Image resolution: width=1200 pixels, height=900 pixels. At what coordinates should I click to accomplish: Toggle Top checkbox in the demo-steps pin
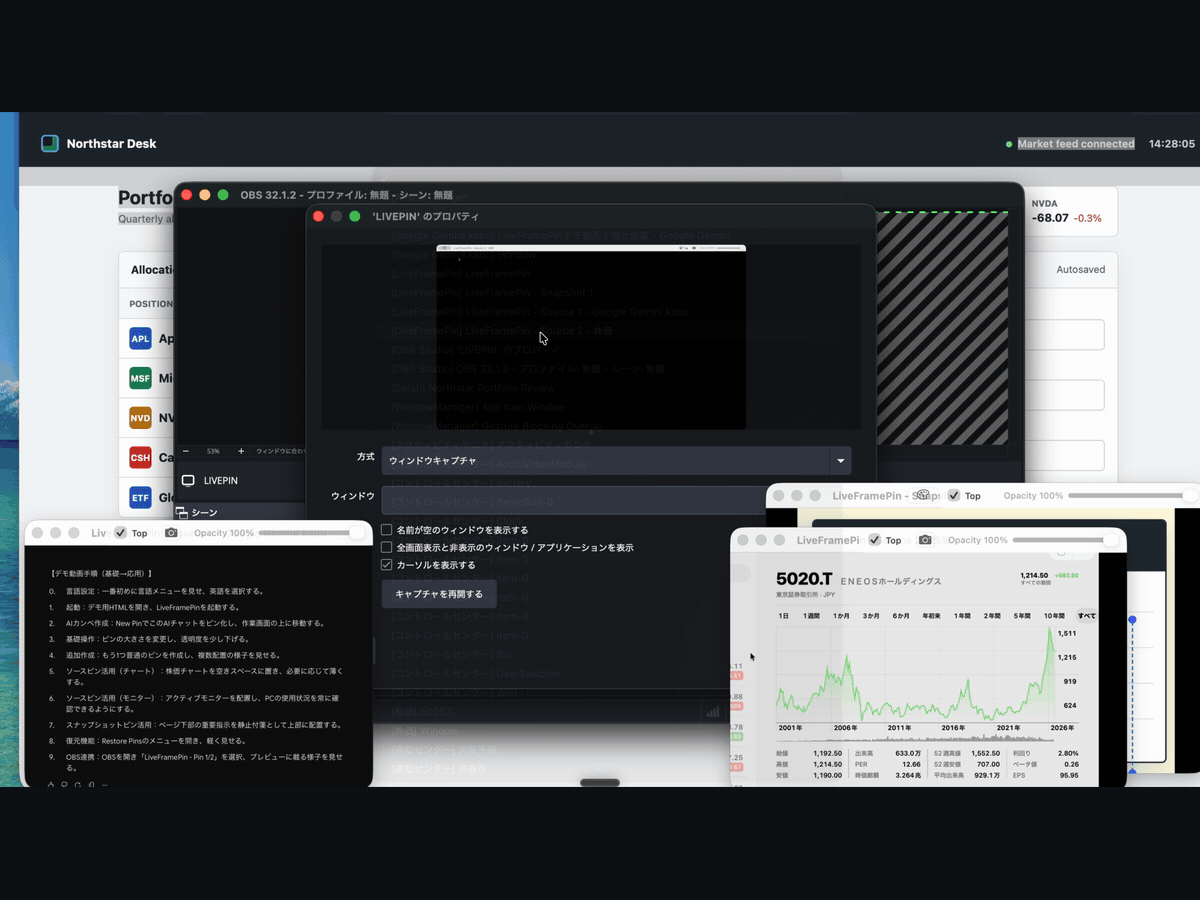[121, 533]
